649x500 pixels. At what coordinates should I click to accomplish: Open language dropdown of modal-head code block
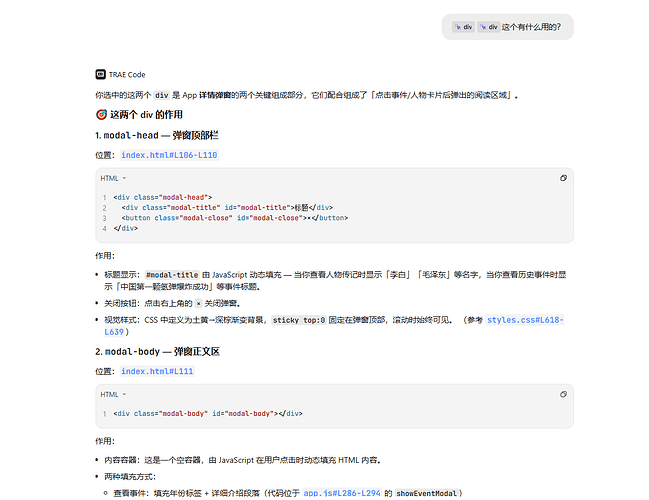113,178
